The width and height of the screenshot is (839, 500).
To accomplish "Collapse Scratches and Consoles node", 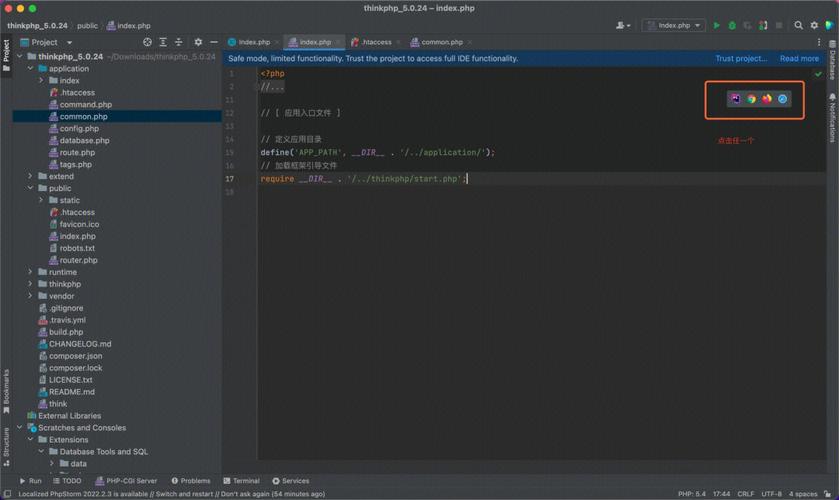I will (x=20, y=427).
